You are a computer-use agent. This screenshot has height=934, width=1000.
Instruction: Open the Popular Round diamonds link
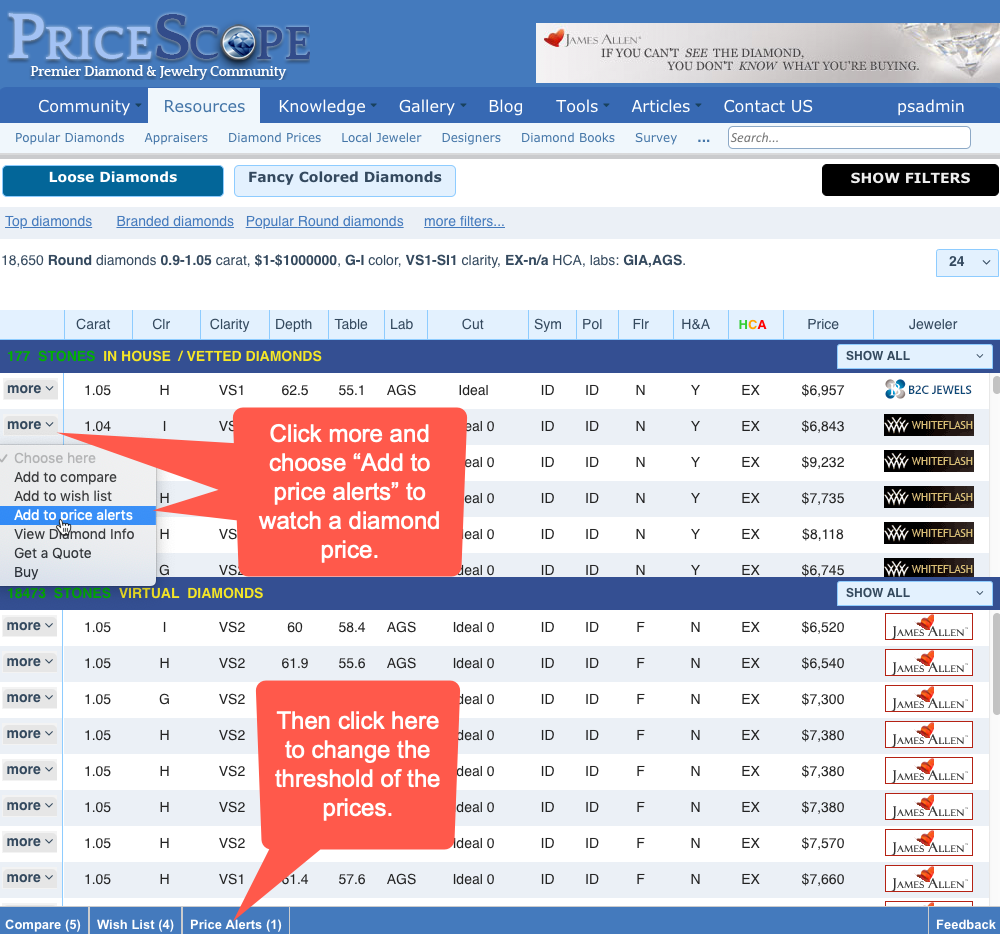pos(325,221)
